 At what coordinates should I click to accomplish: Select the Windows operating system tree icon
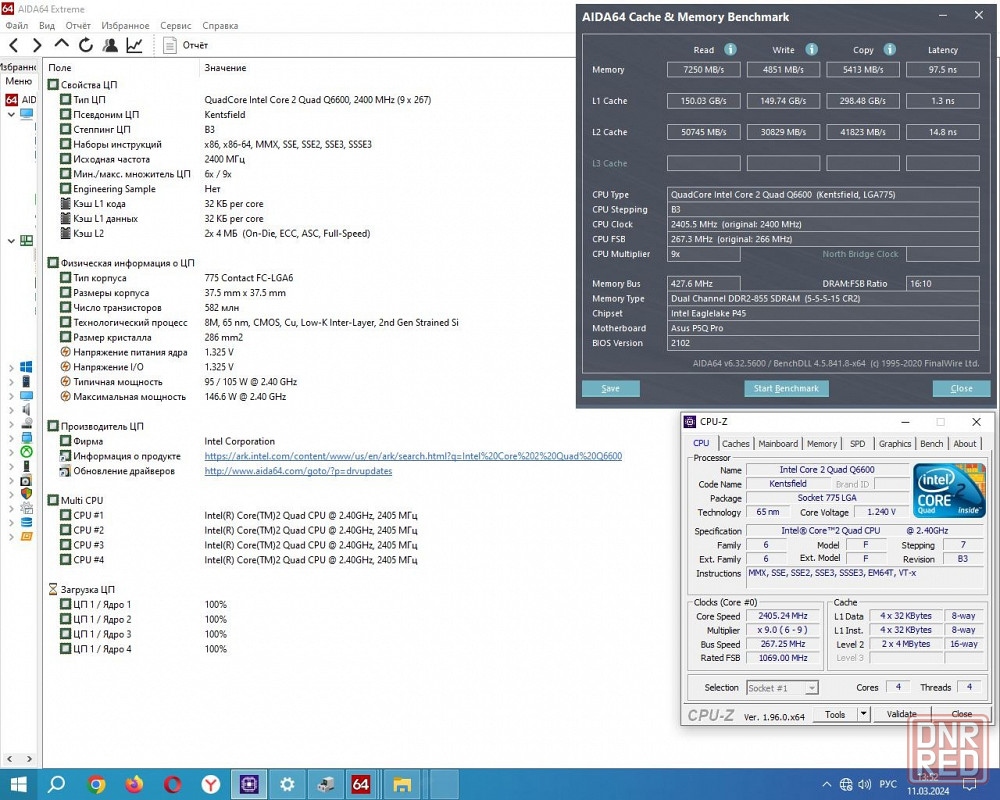(26, 367)
